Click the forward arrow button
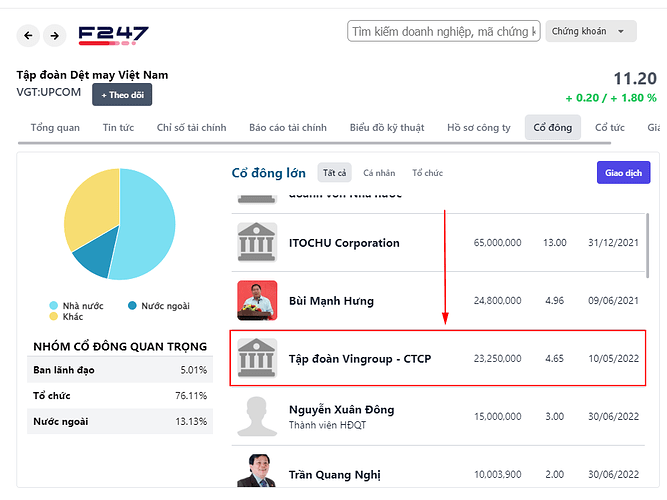Image resolution: width=667 pixels, height=500 pixels. 54,36
